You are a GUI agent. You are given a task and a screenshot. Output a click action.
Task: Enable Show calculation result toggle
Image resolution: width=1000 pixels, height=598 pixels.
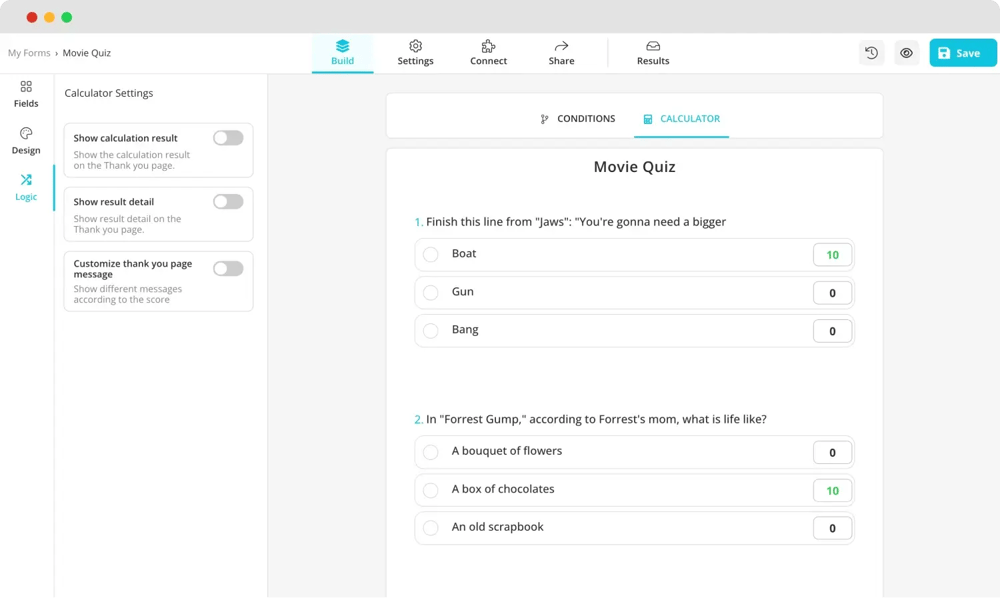pyautogui.click(x=228, y=138)
